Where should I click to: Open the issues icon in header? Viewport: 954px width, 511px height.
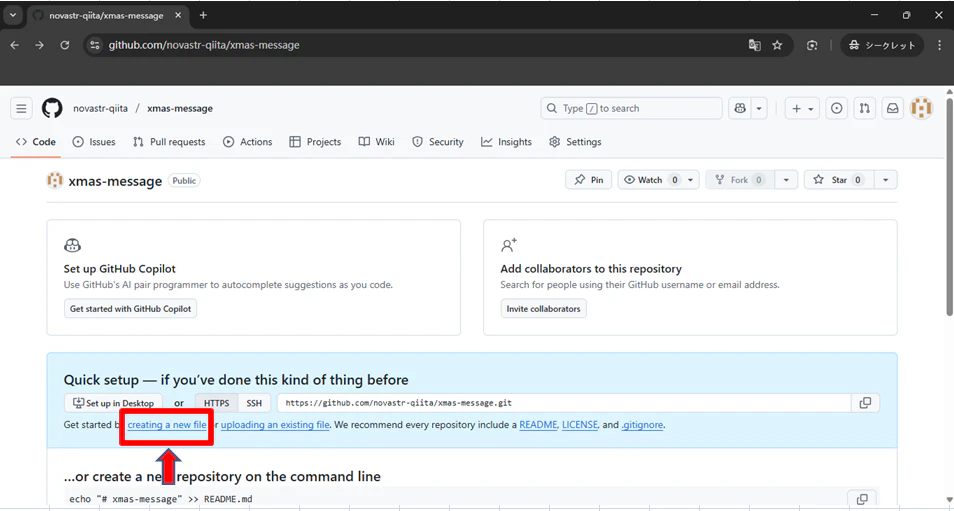837,109
